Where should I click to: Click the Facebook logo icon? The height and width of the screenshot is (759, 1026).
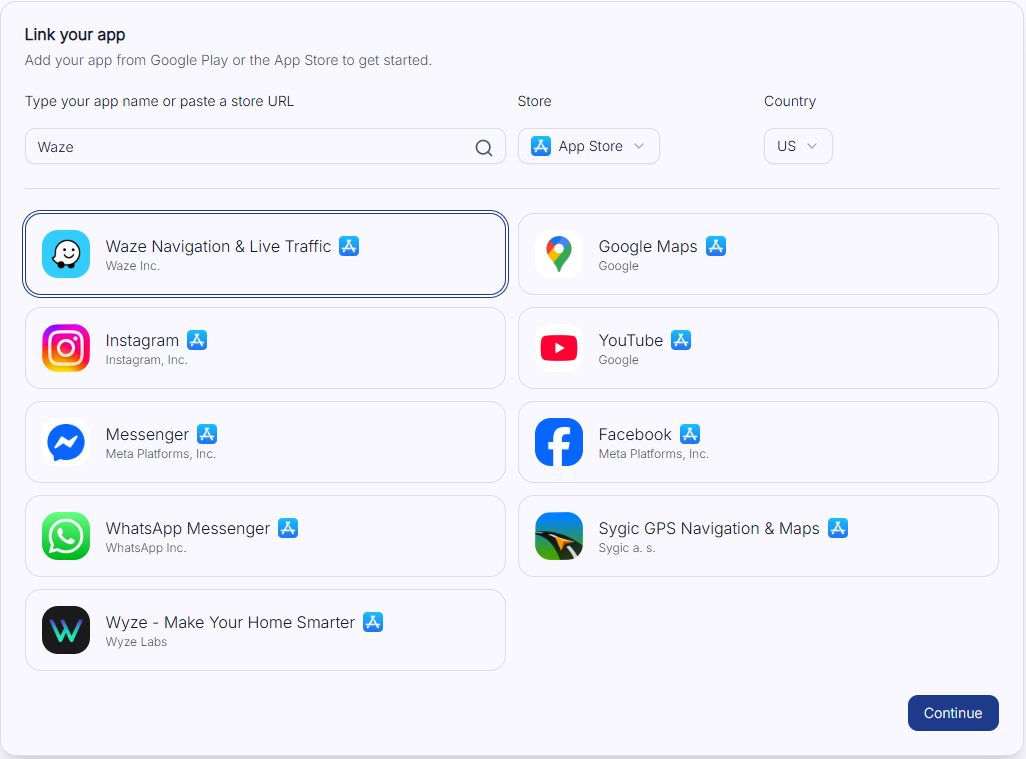(x=559, y=442)
